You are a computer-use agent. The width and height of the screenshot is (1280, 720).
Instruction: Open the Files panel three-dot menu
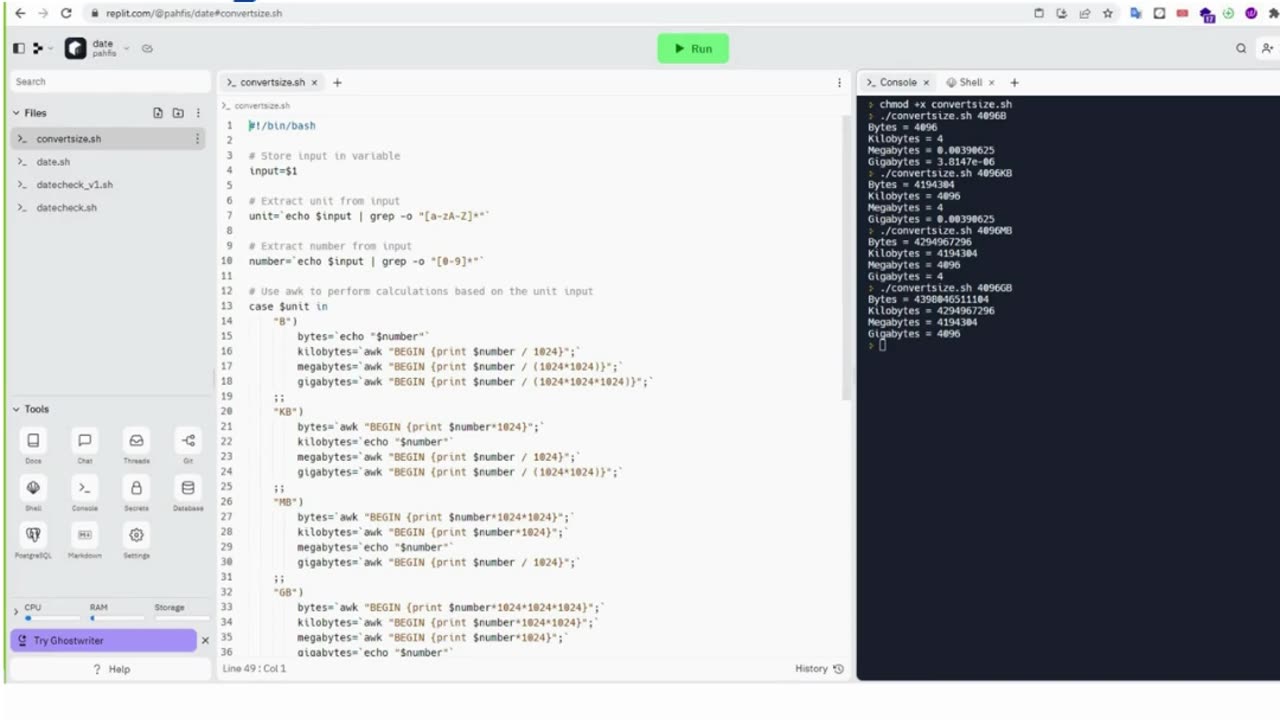coord(198,113)
